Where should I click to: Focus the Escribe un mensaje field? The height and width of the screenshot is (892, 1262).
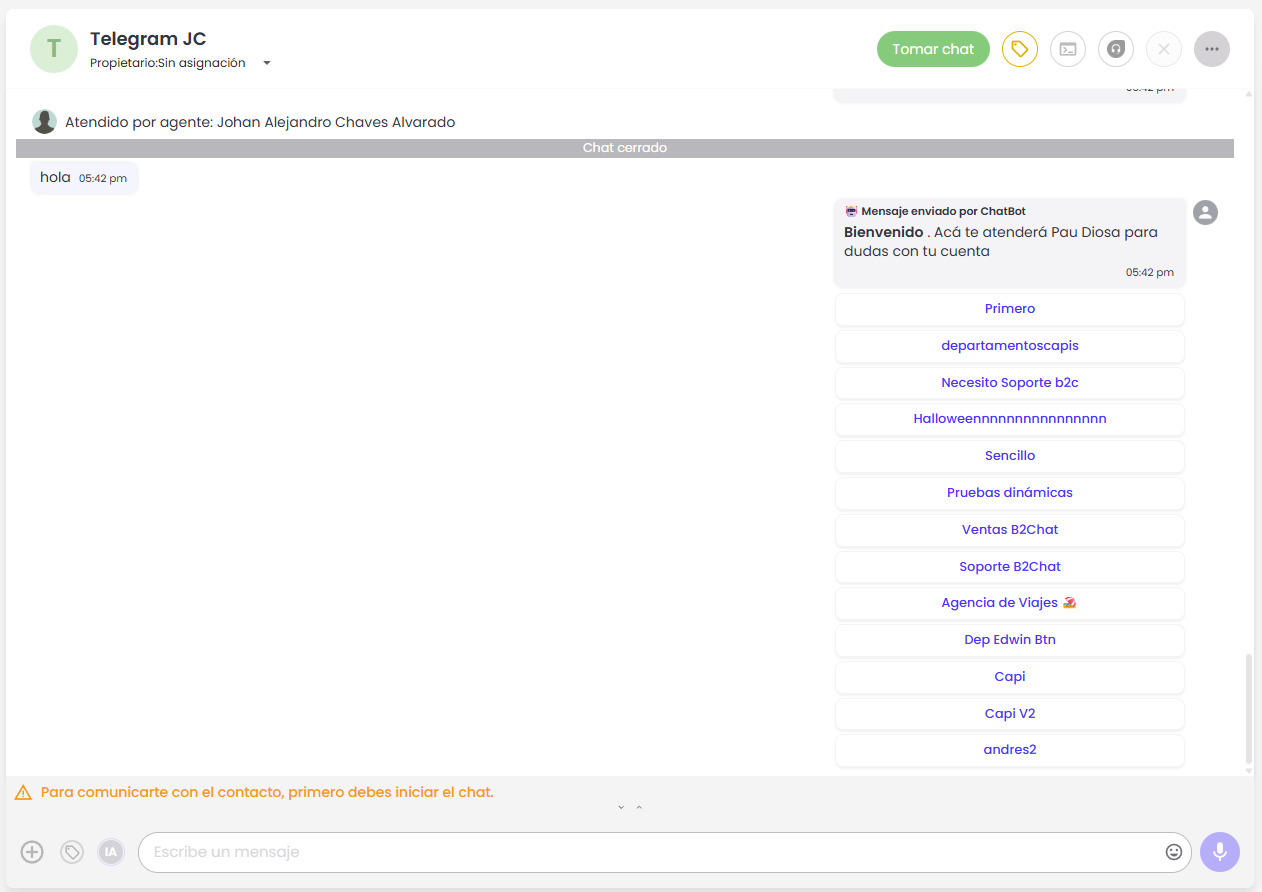coord(650,852)
